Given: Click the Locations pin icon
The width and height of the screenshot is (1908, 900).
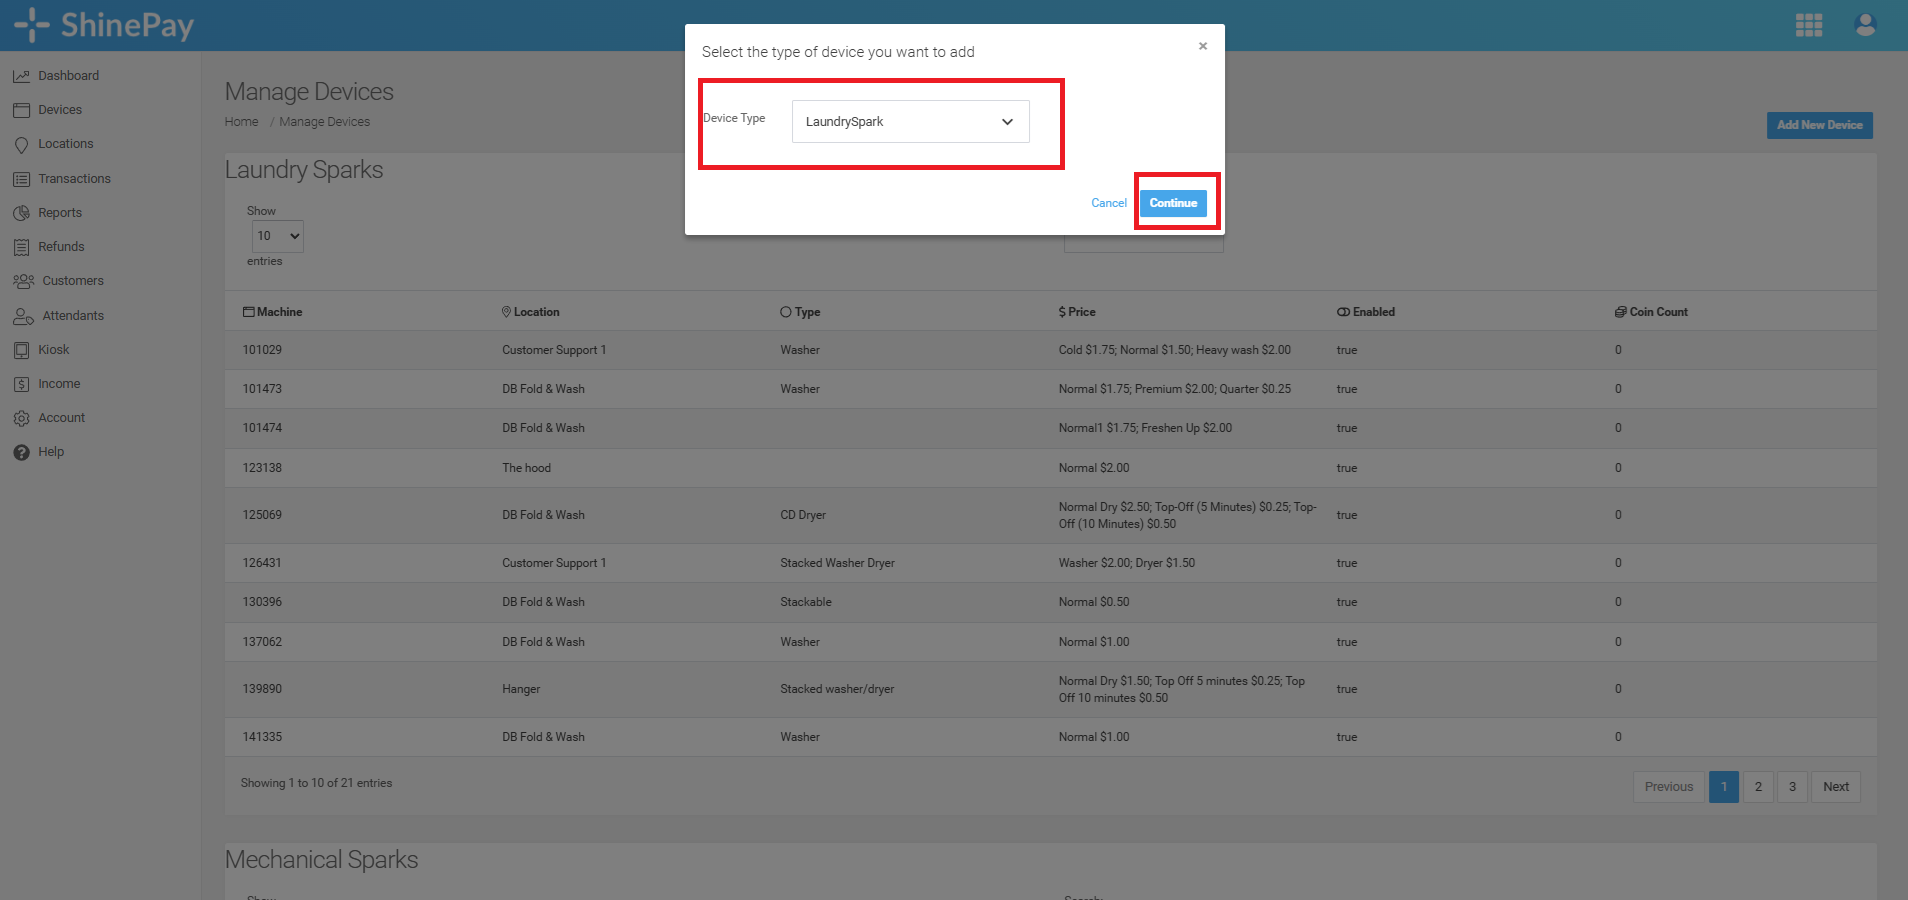Looking at the screenshot, I should (21, 145).
